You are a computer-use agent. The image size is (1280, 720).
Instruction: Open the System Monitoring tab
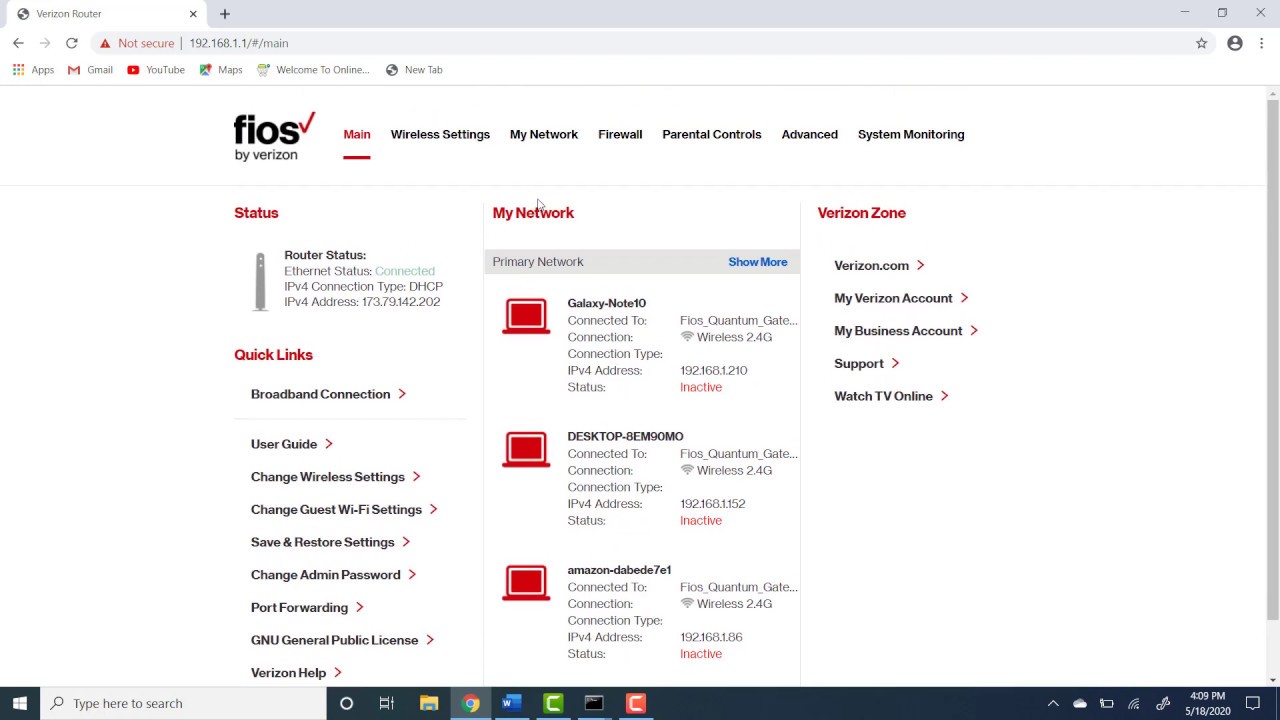point(911,134)
